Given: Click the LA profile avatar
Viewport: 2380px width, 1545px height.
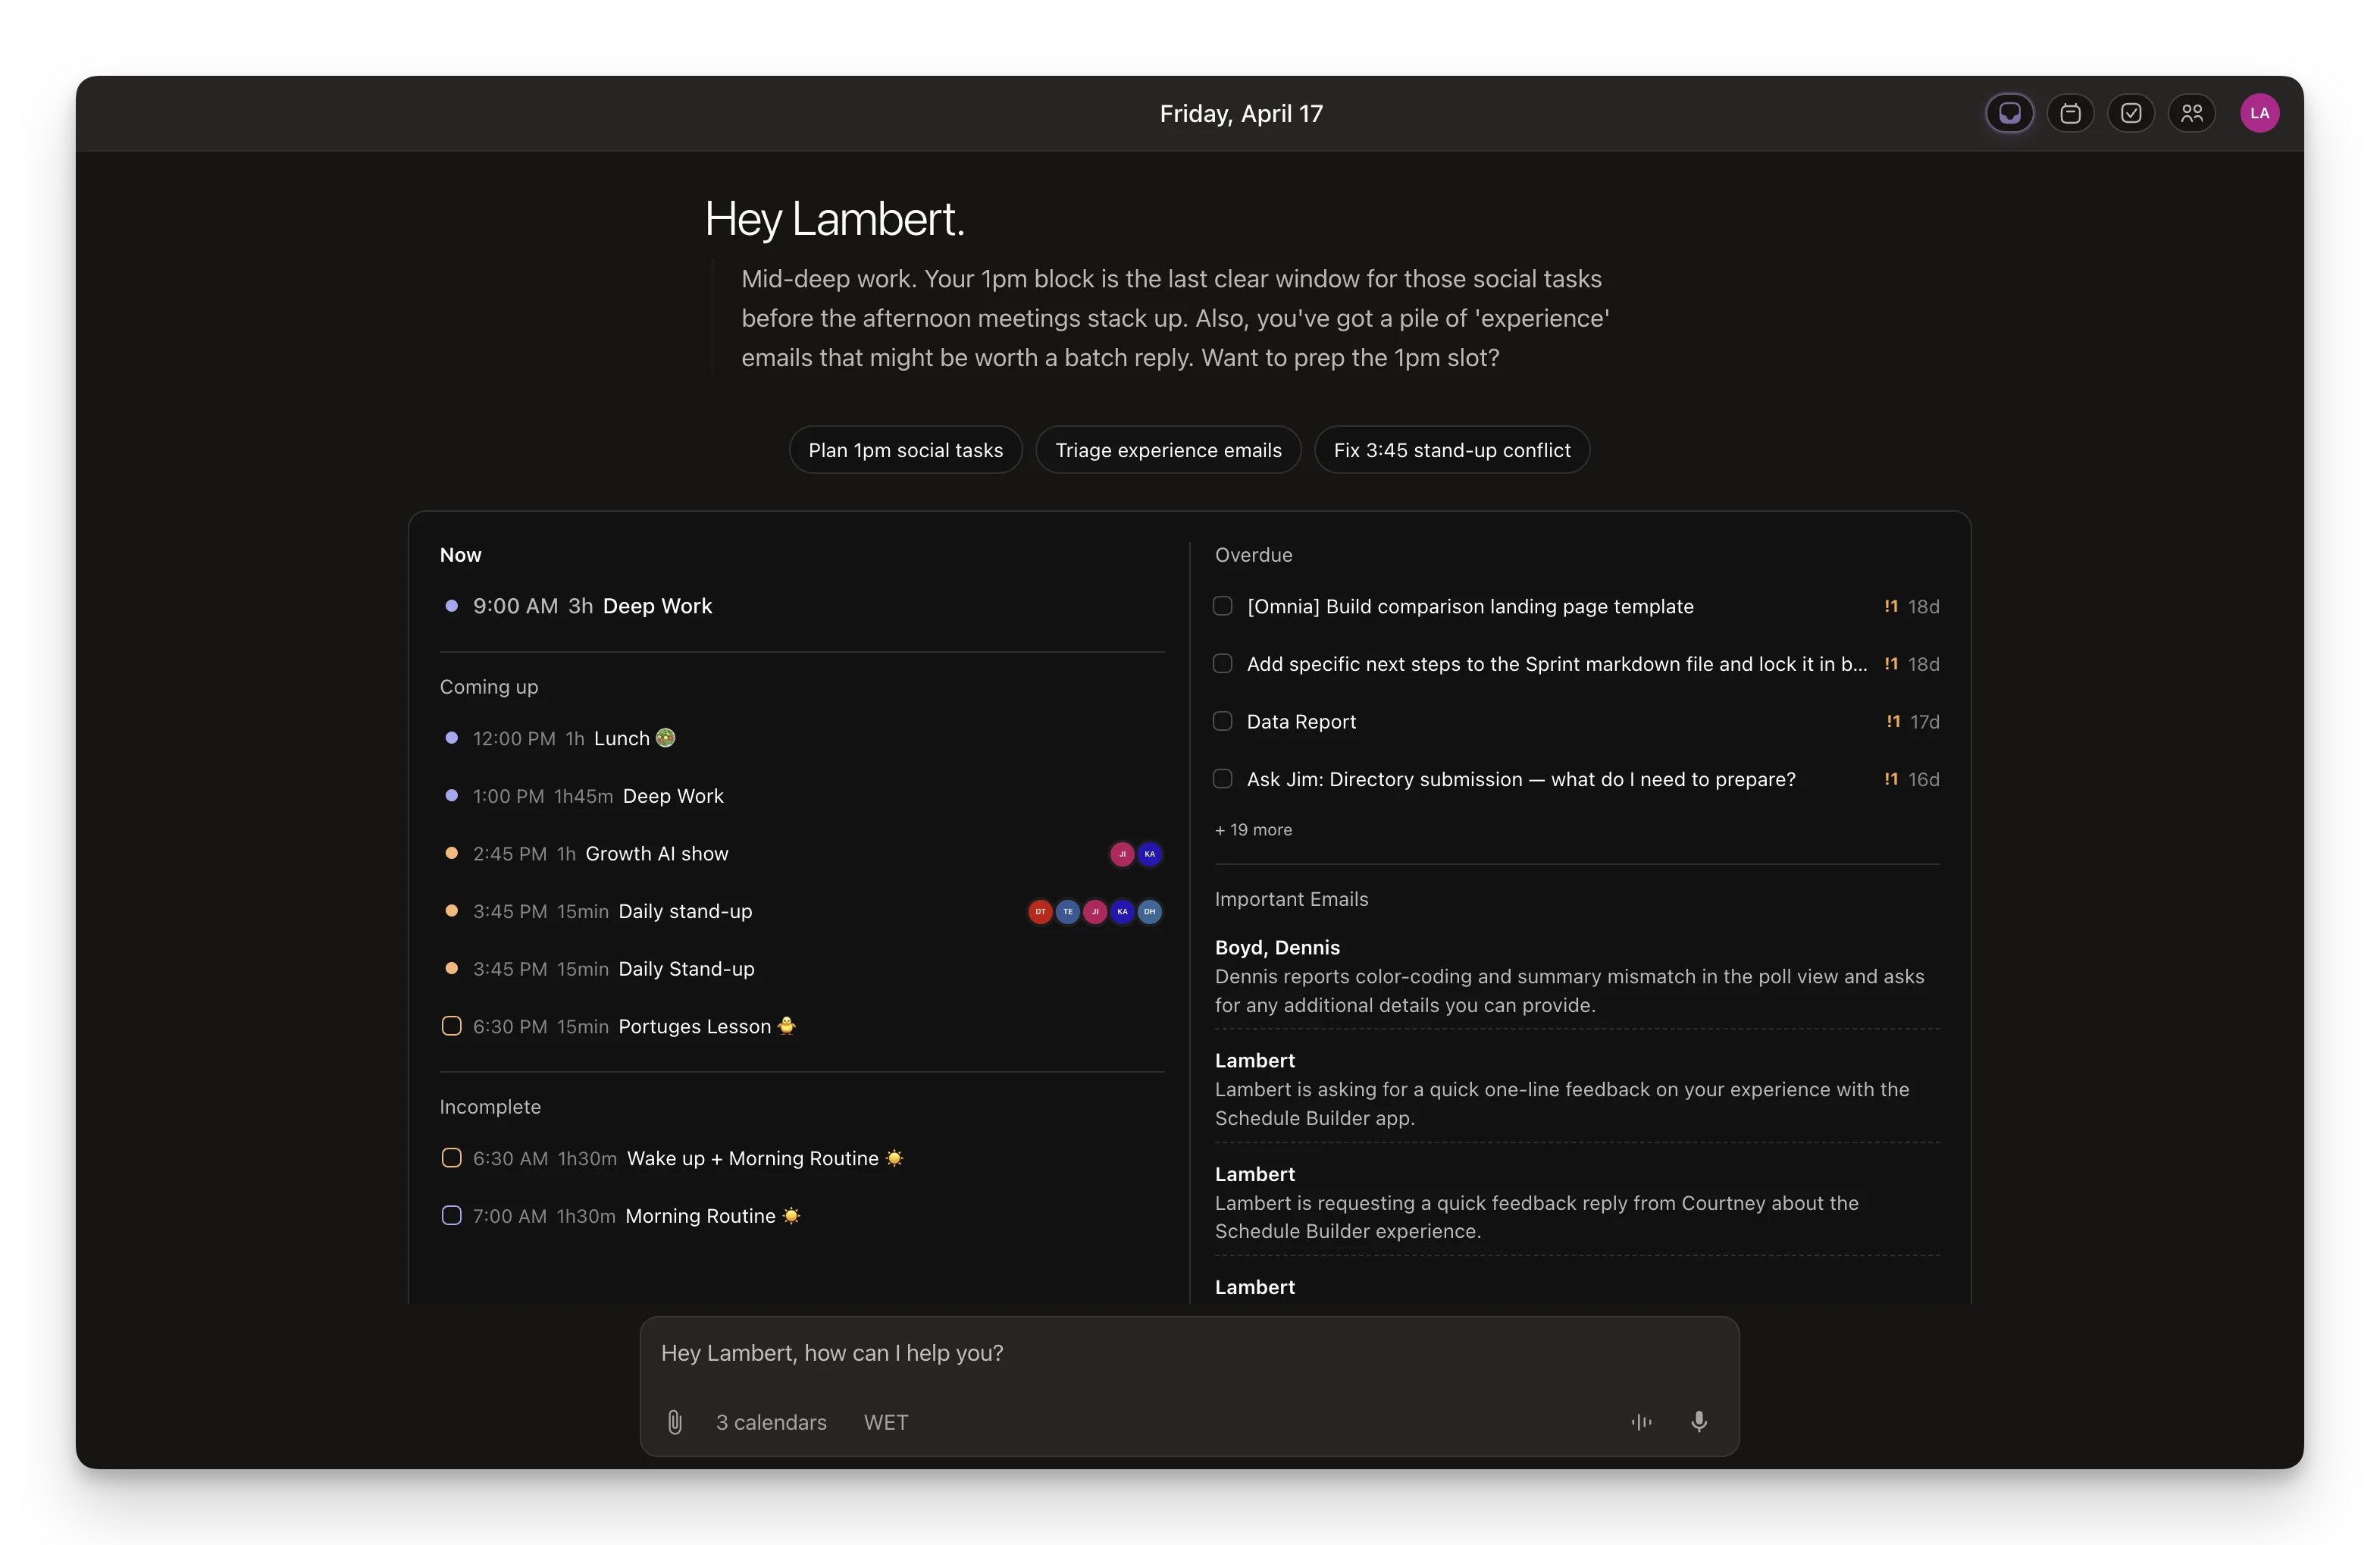Looking at the screenshot, I should (2259, 113).
